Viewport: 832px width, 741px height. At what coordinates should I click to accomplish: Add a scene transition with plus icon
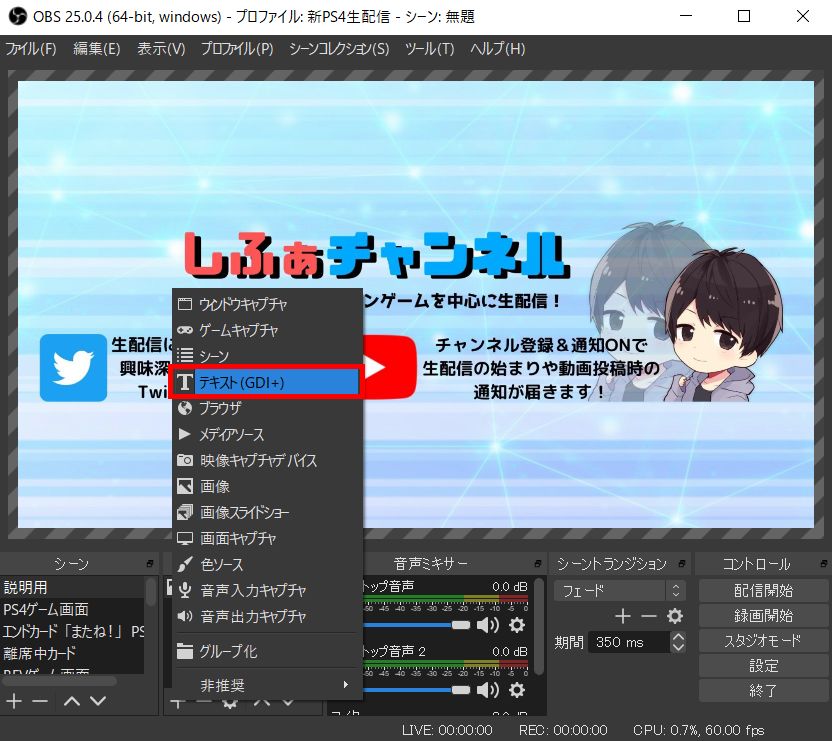pyautogui.click(x=622, y=616)
